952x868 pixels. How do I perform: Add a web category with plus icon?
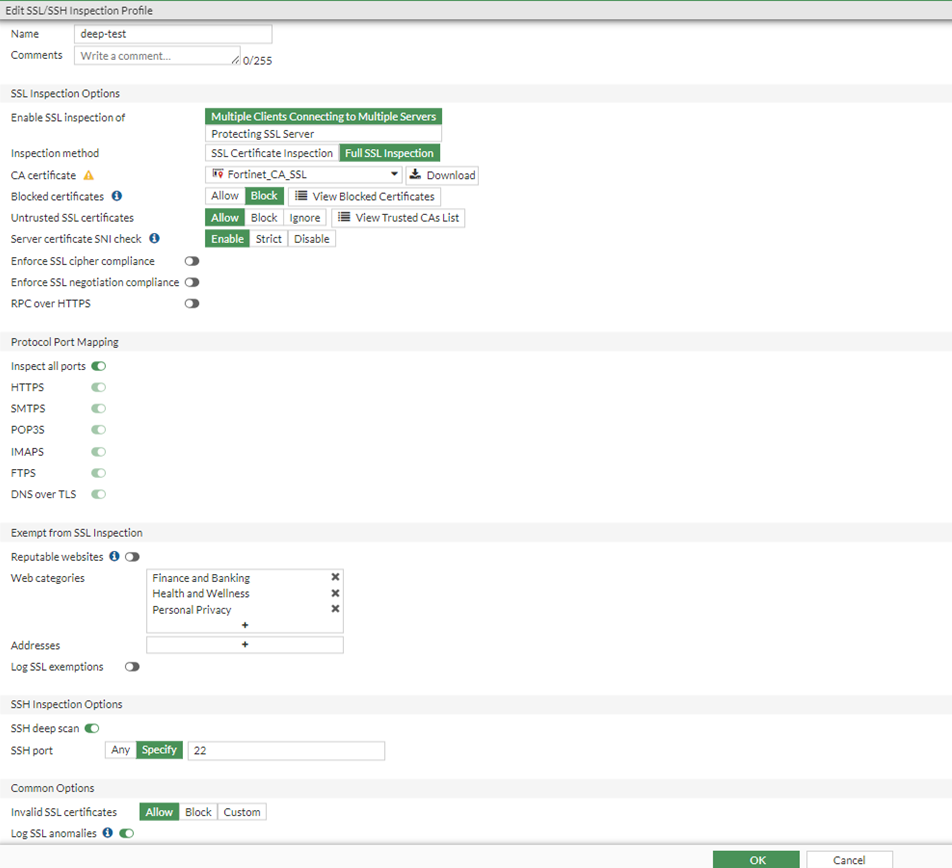tap(245, 625)
